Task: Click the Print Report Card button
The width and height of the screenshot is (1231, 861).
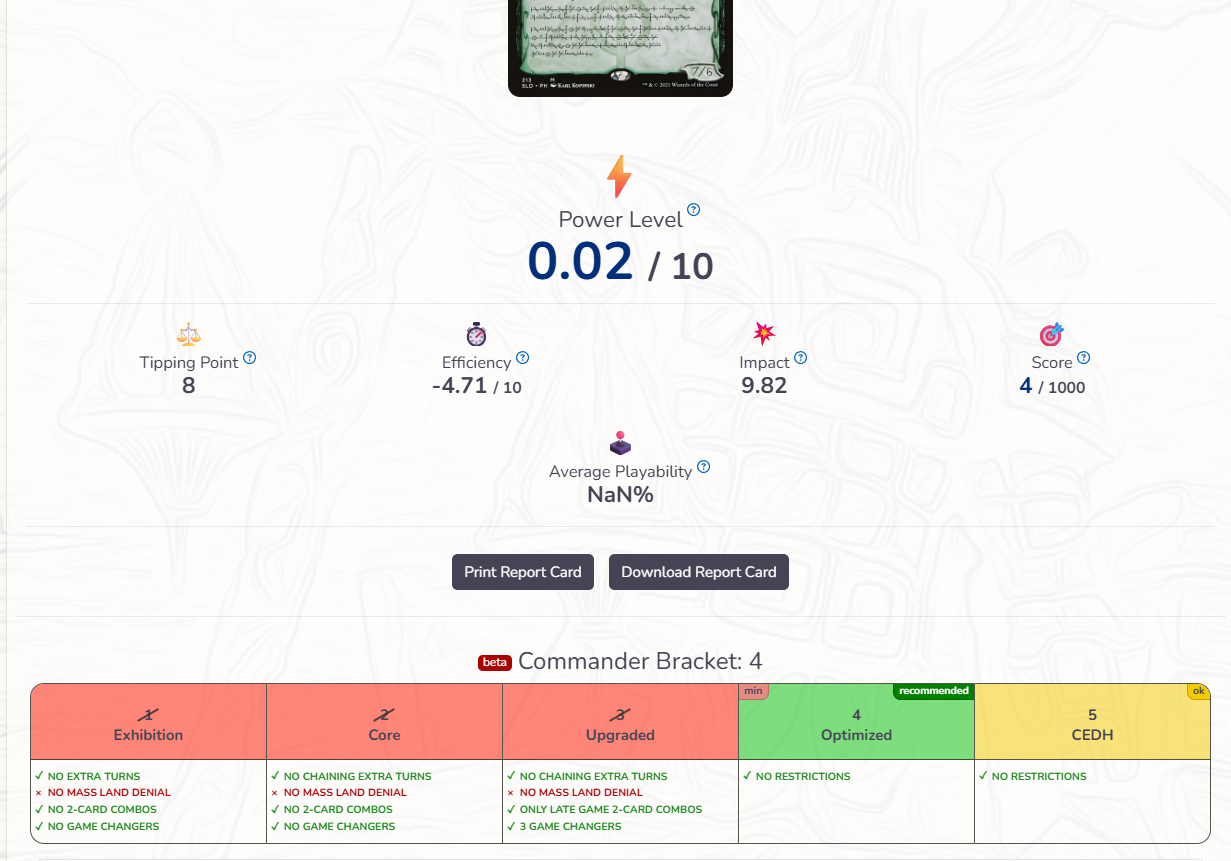Action: click(x=523, y=572)
